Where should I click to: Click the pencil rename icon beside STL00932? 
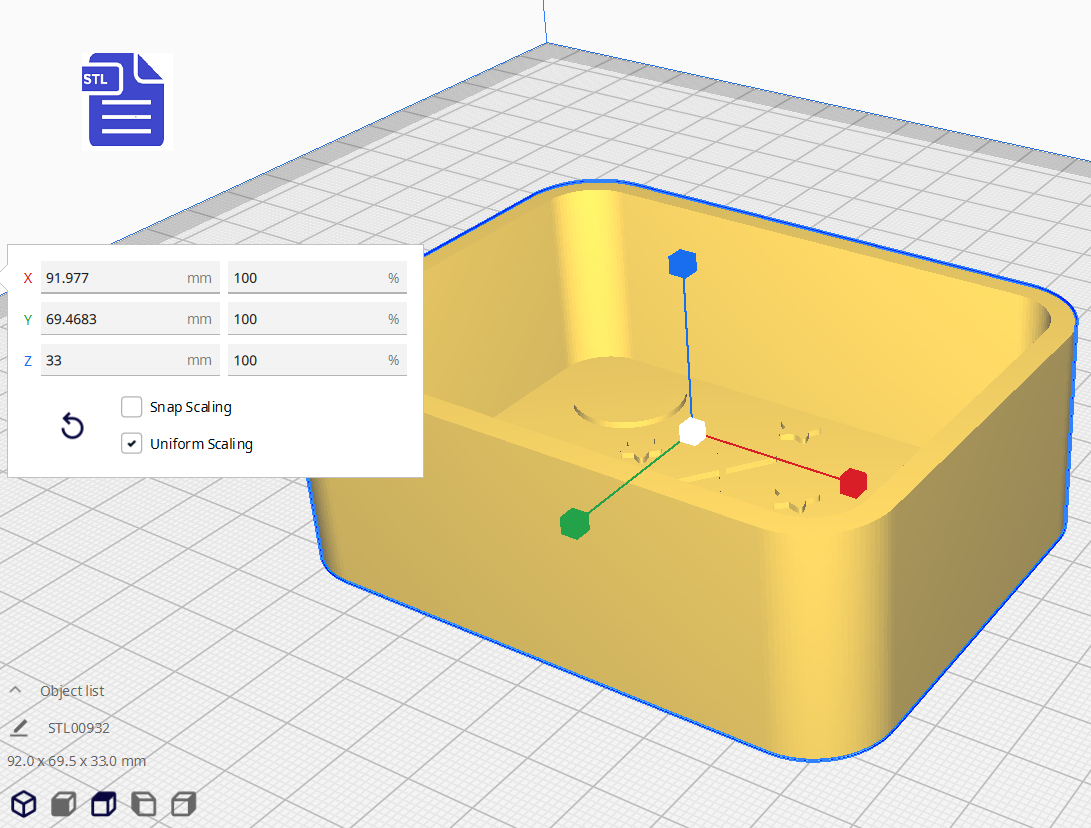19,728
